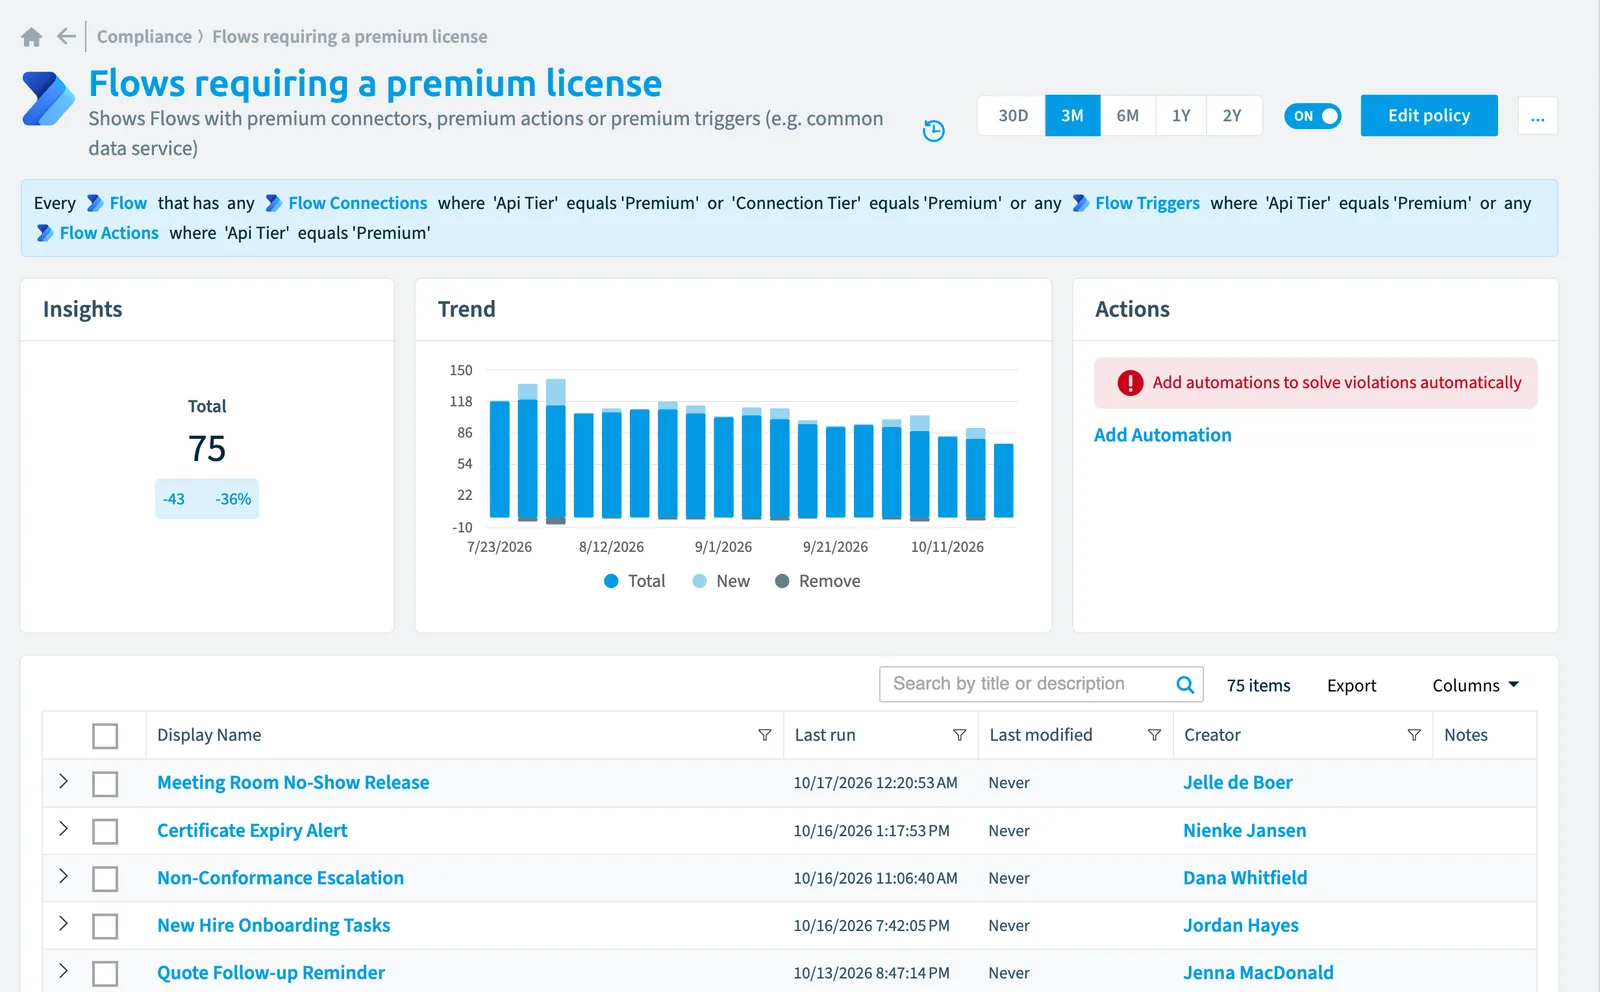Open Compliance in the breadcrumb

[144, 37]
